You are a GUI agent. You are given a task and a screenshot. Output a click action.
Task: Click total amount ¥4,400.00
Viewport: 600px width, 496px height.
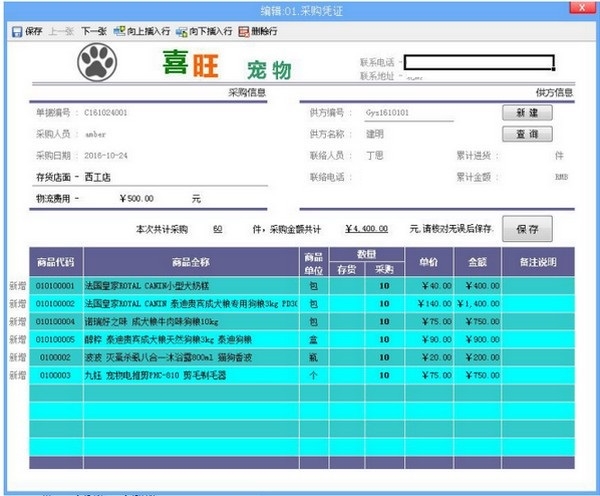pyautogui.click(x=367, y=229)
